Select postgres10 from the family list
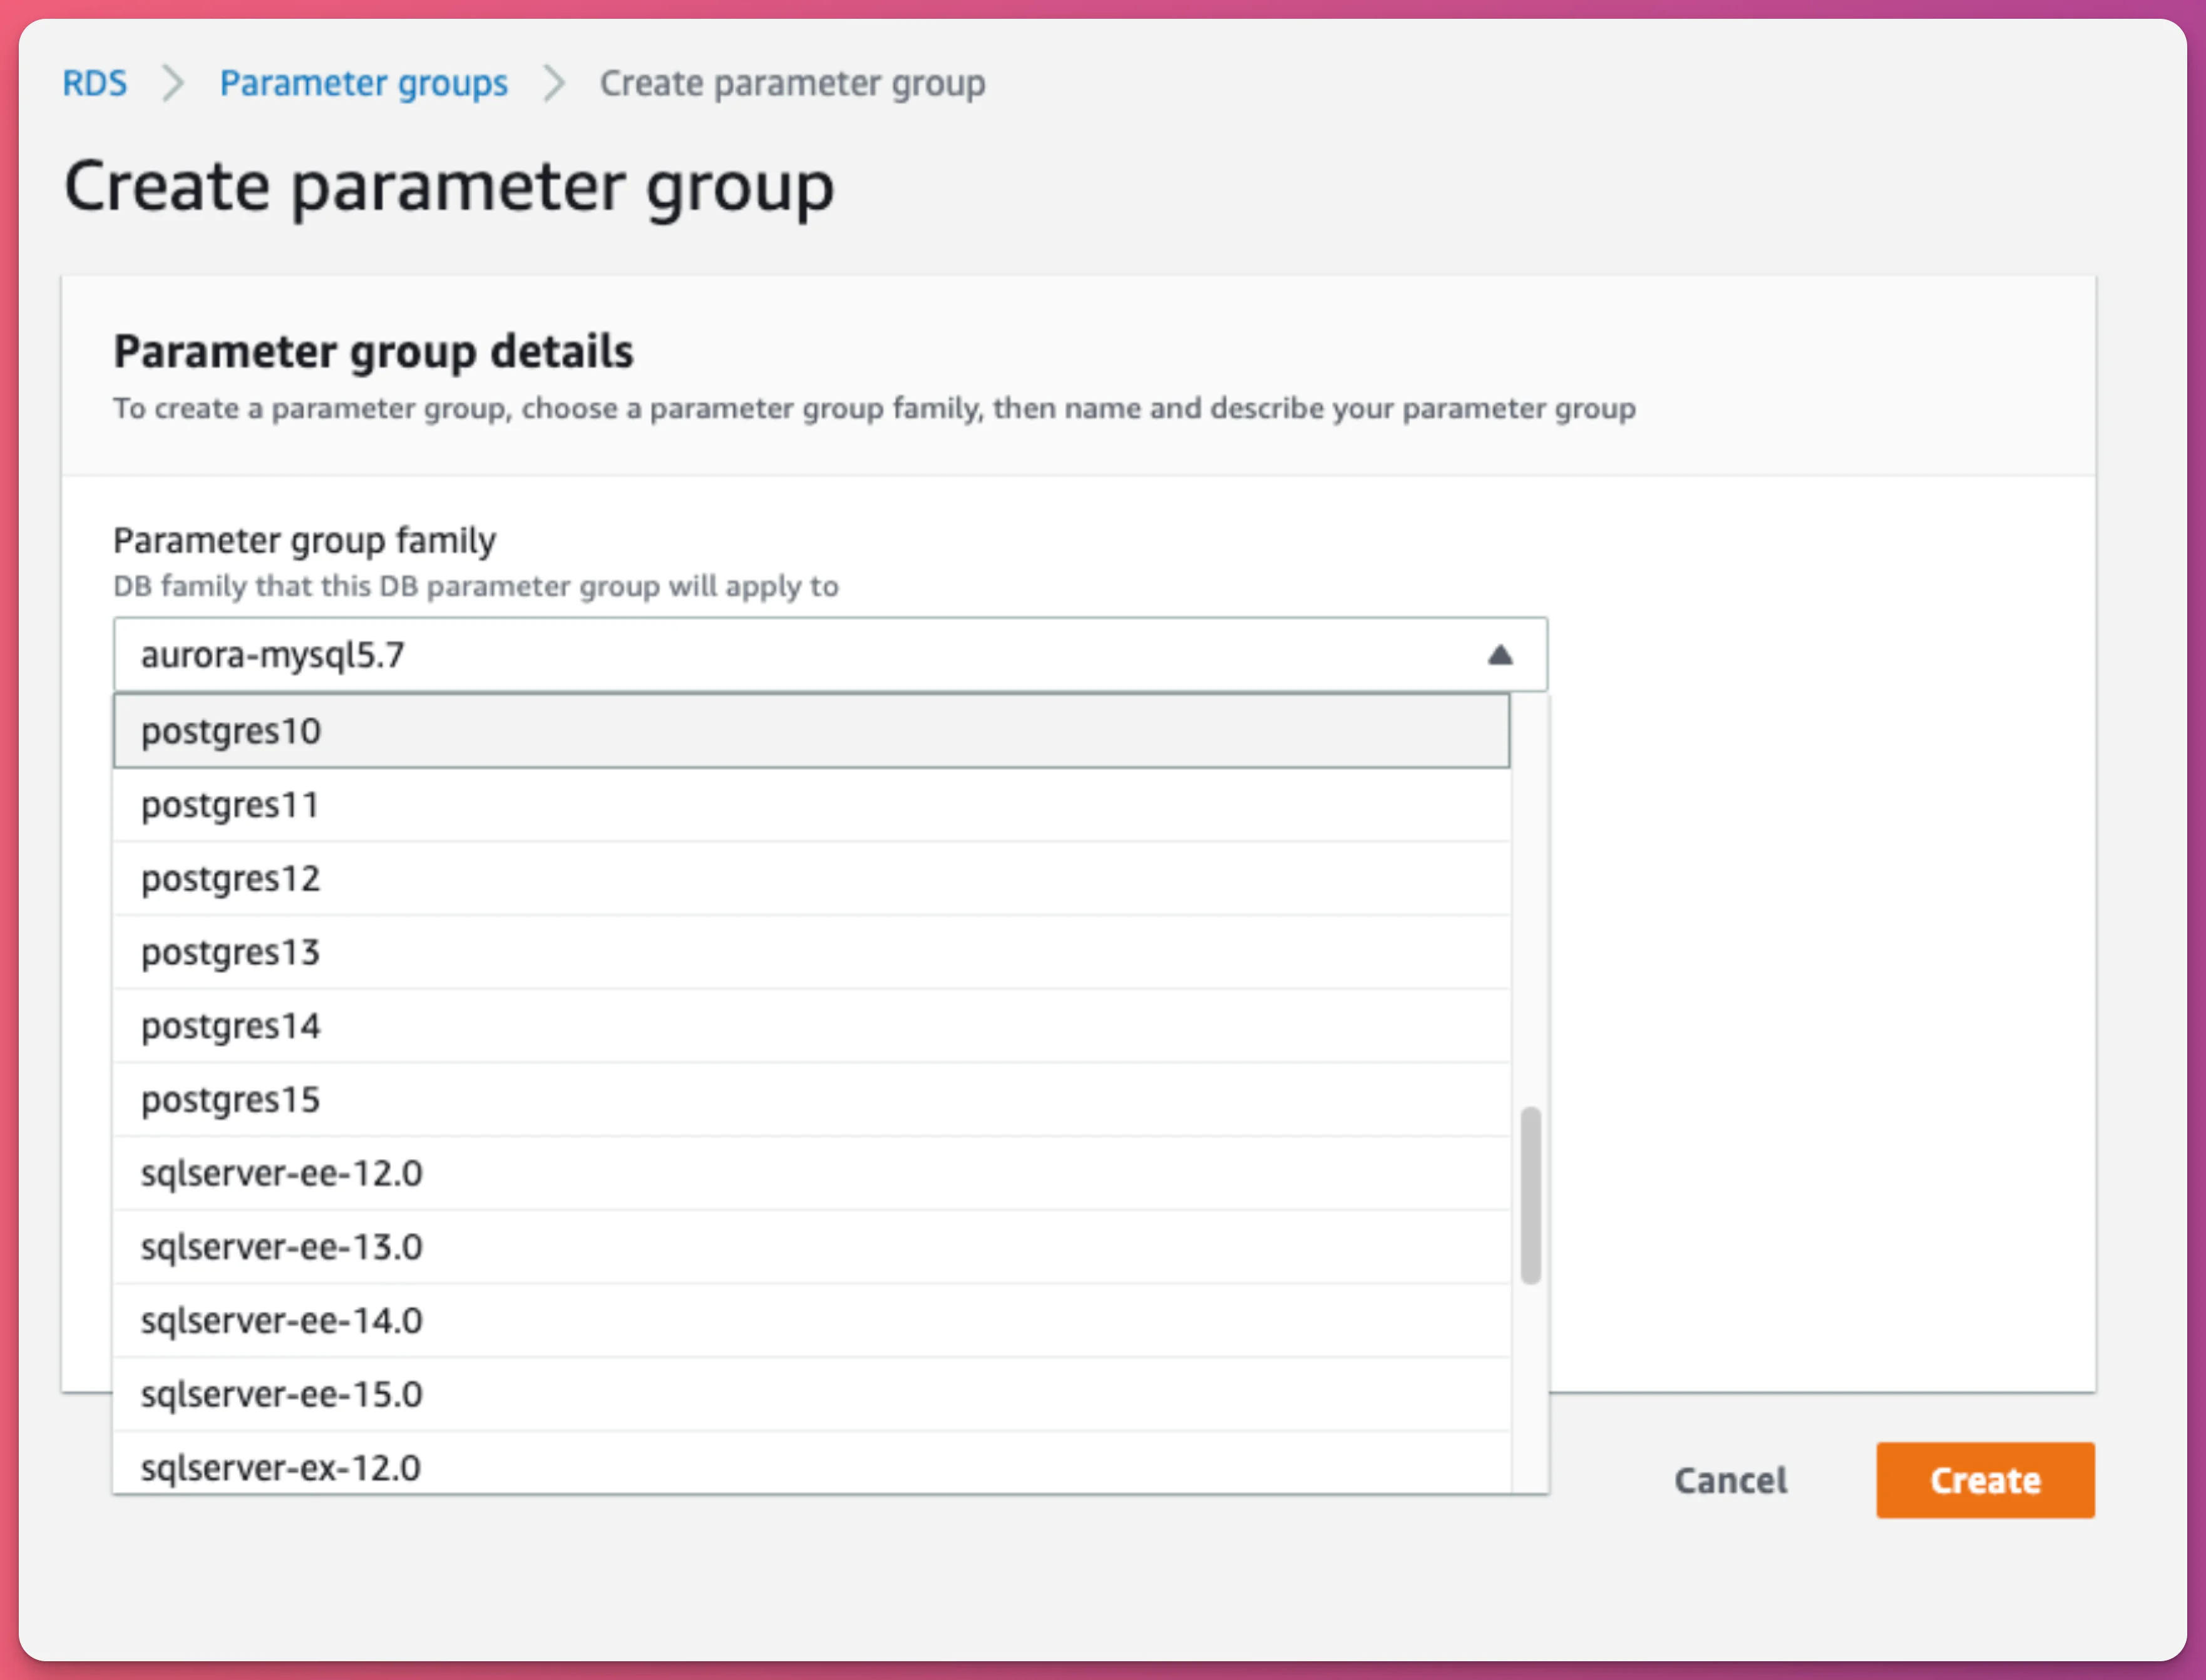Image resolution: width=2206 pixels, height=1680 pixels. click(812, 731)
